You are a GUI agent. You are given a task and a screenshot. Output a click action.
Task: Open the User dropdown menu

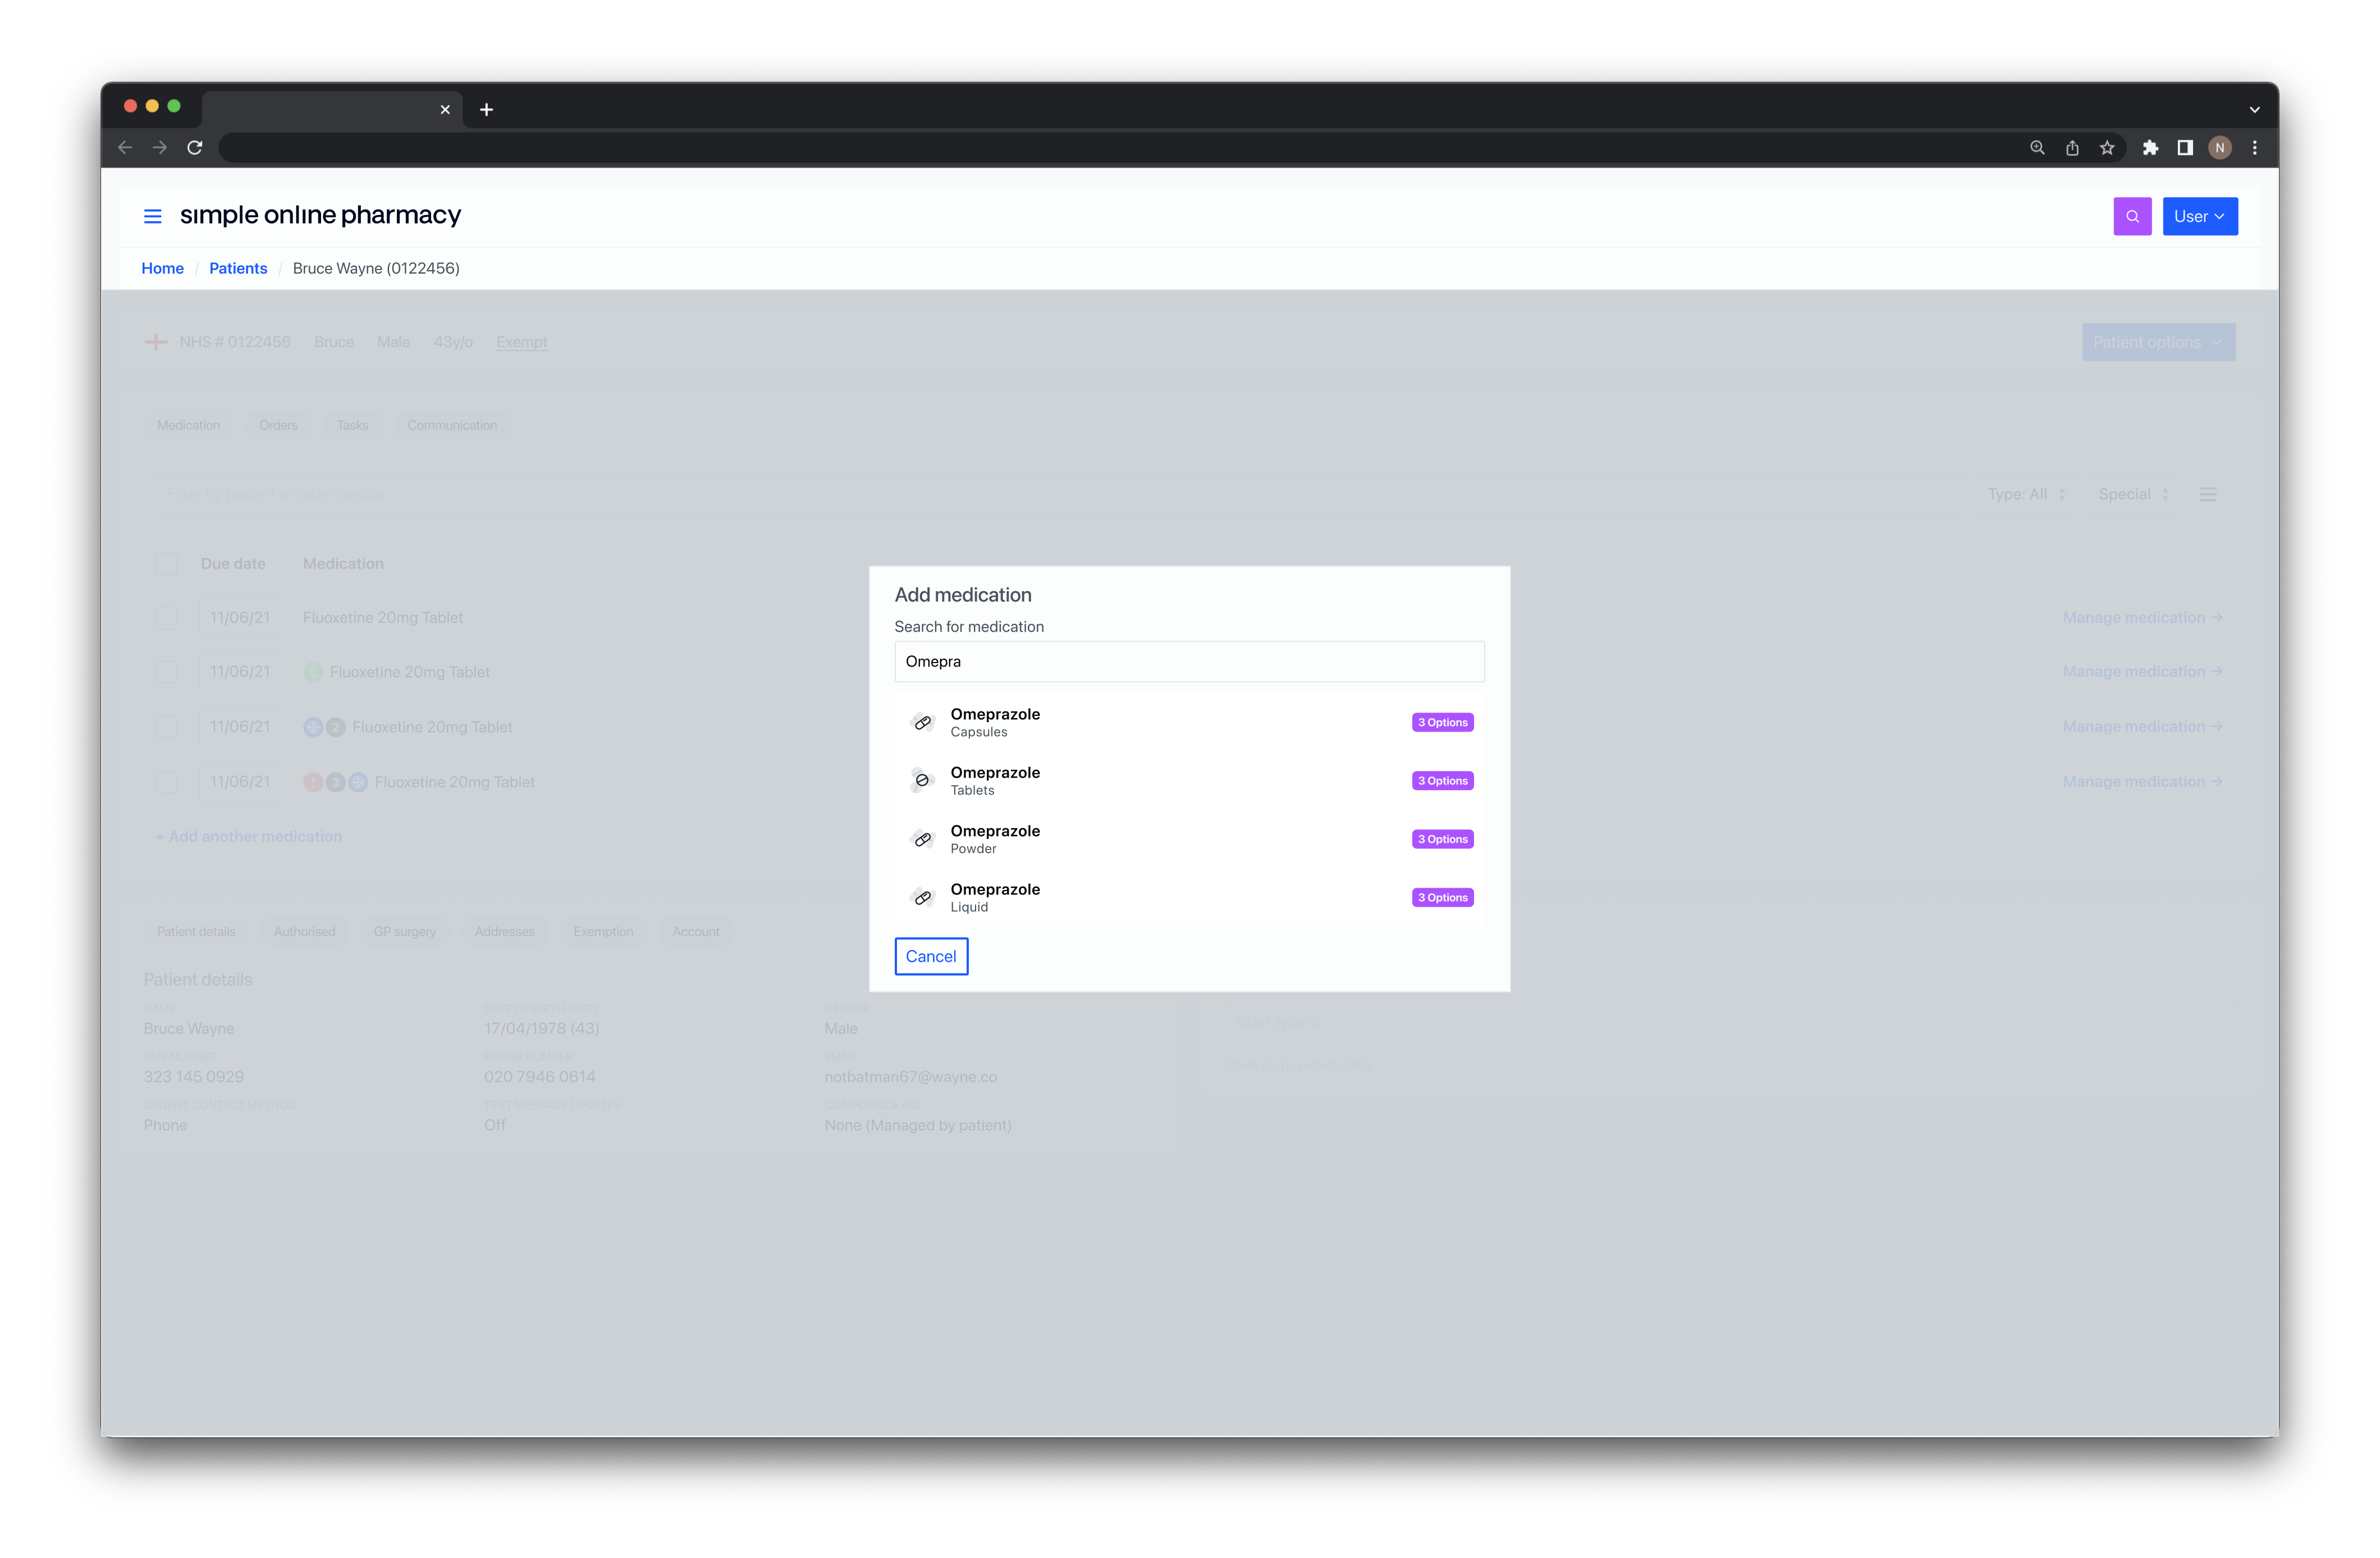(x=2199, y=216)
